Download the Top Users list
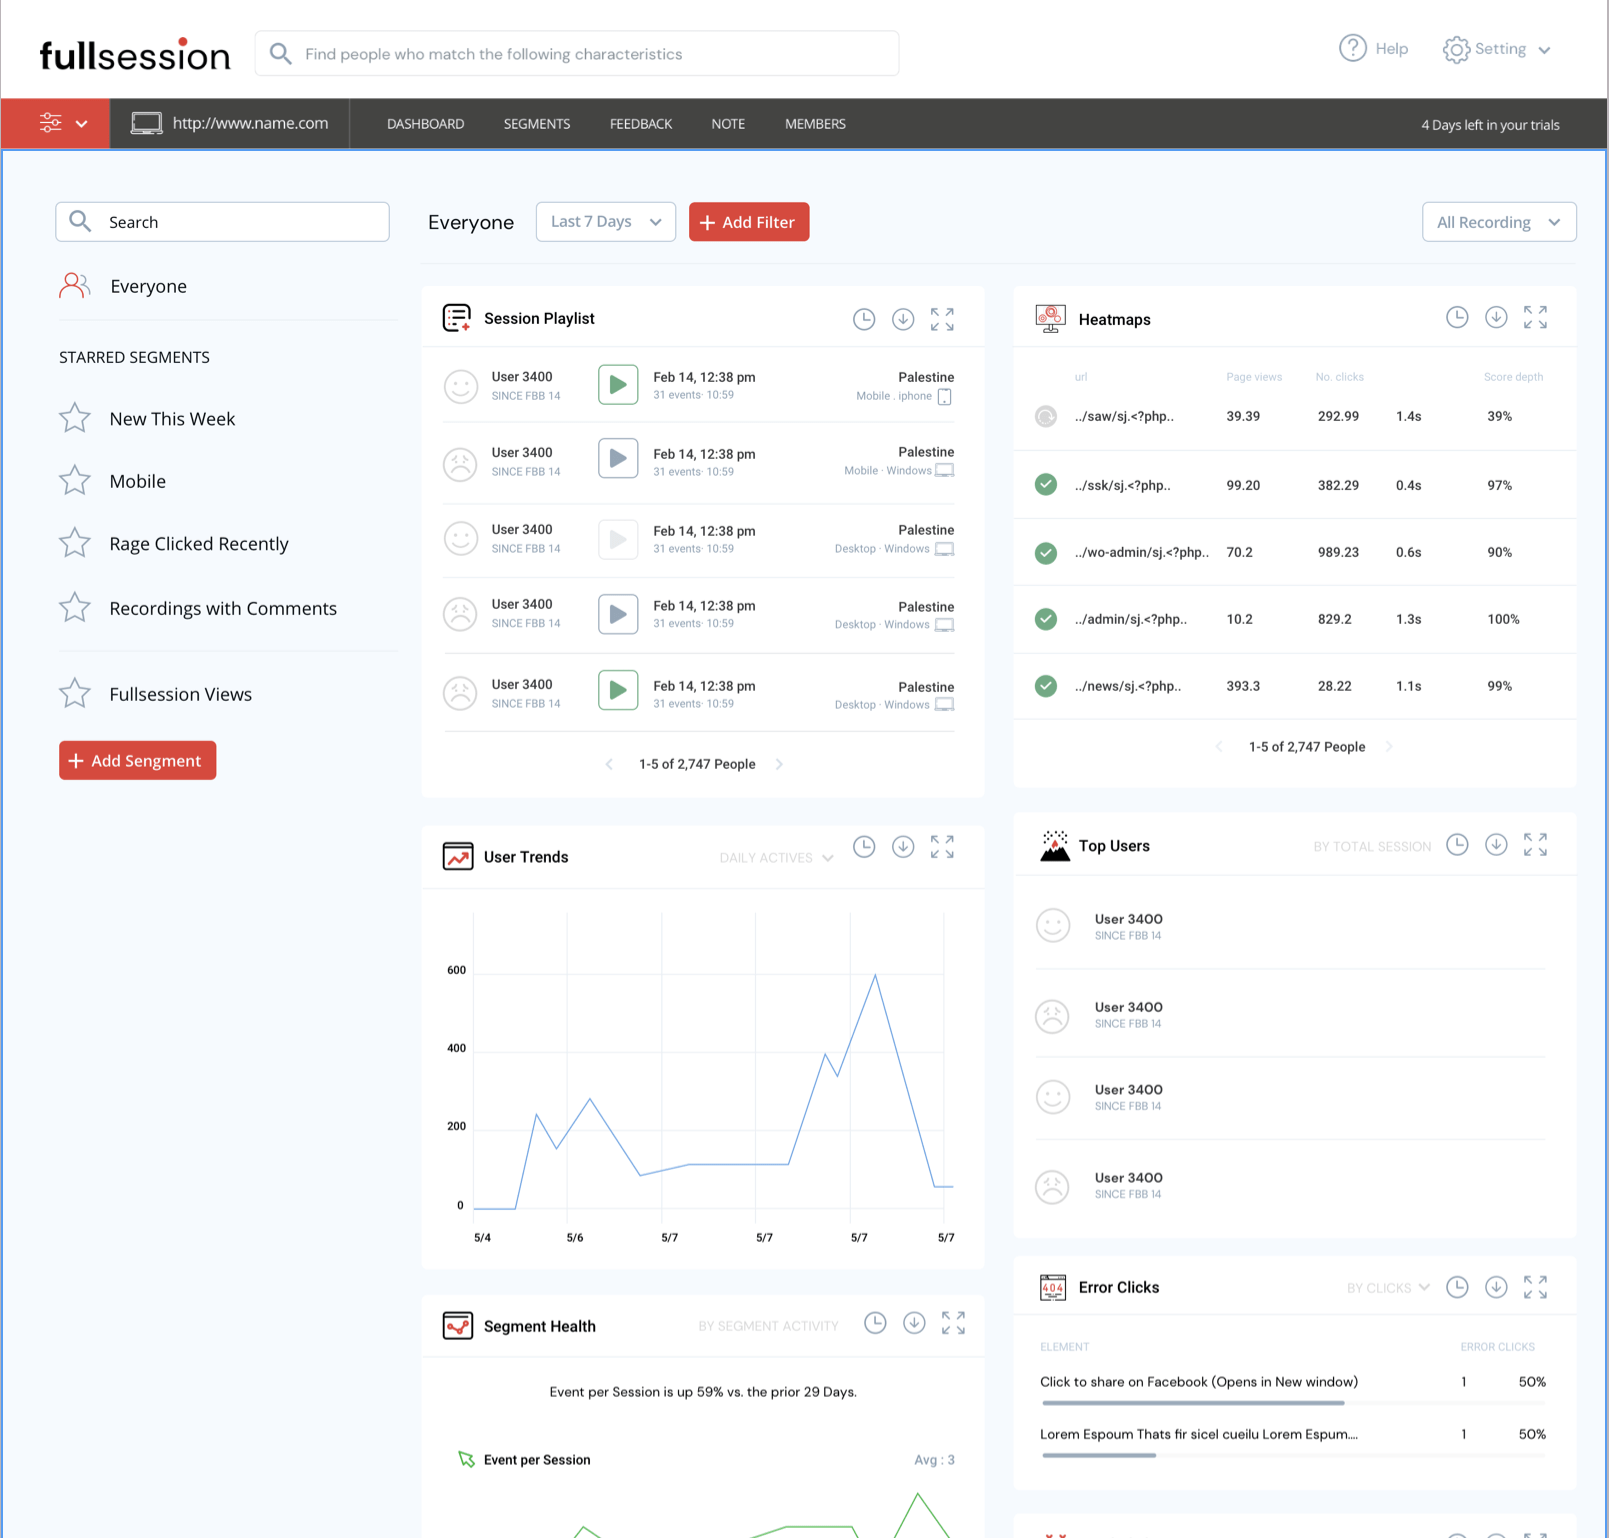The image size is (1610, 1538). coord(1496,845)
